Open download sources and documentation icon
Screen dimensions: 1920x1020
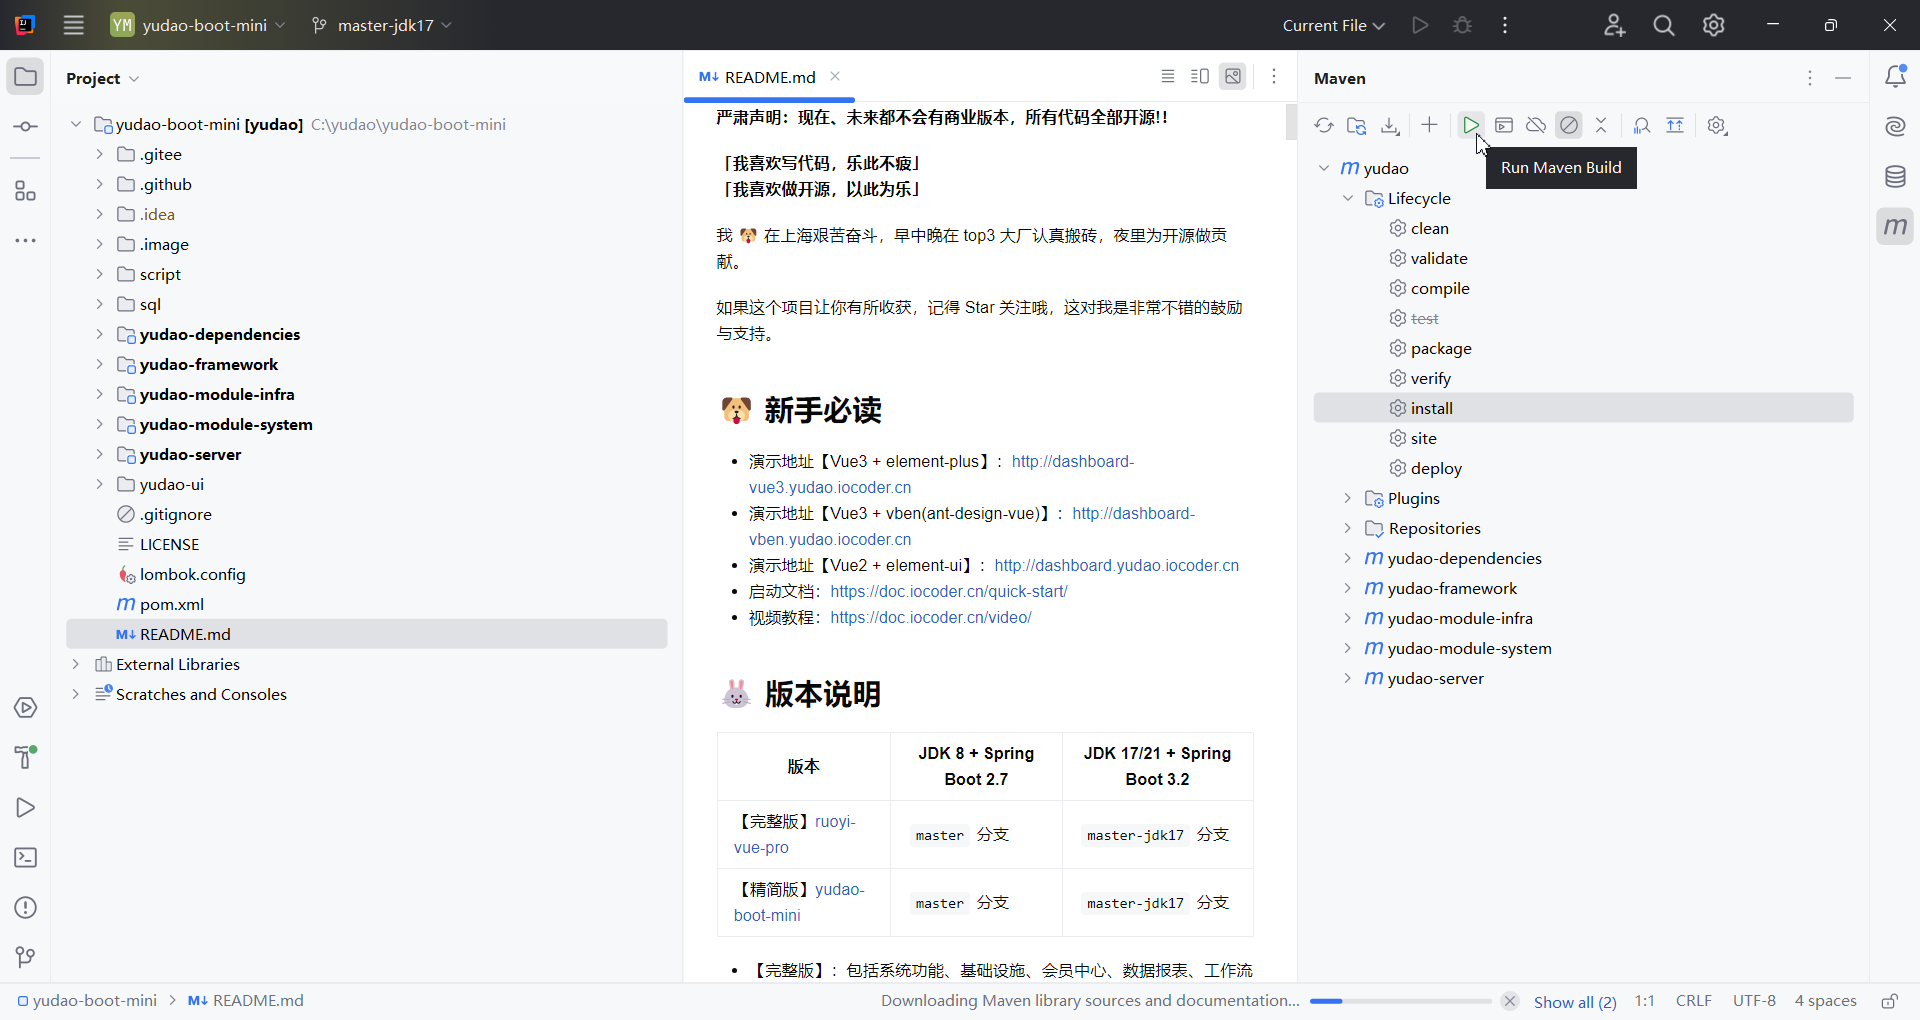point(1390,125)
